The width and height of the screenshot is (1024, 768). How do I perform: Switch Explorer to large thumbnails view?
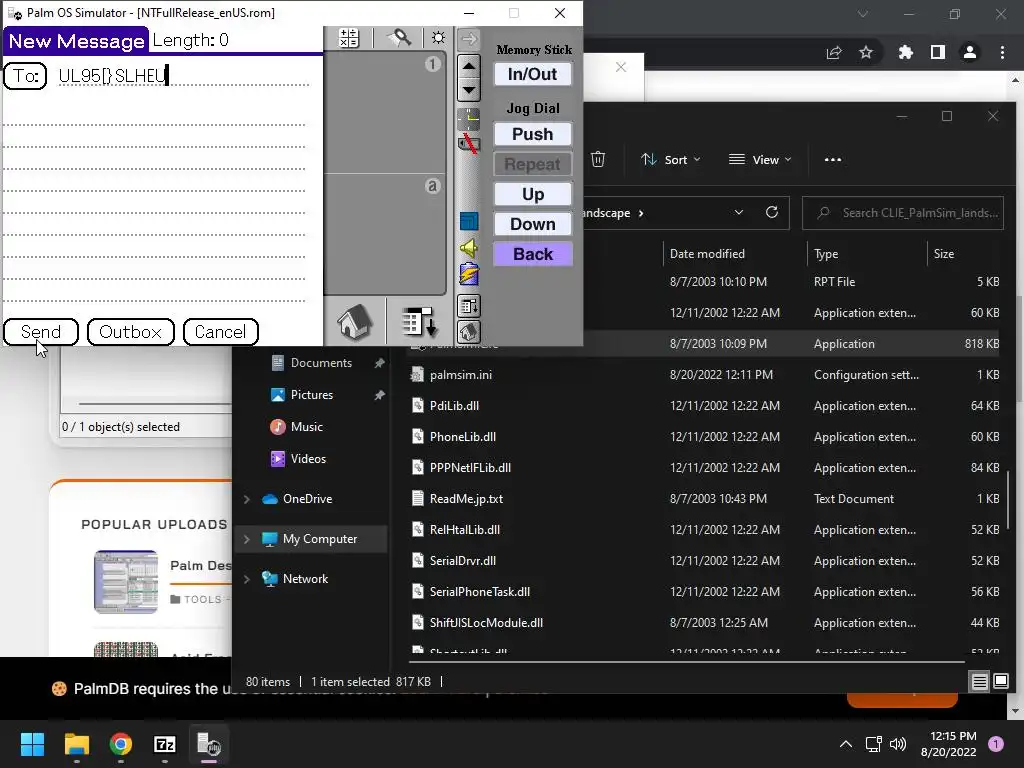1001,682
